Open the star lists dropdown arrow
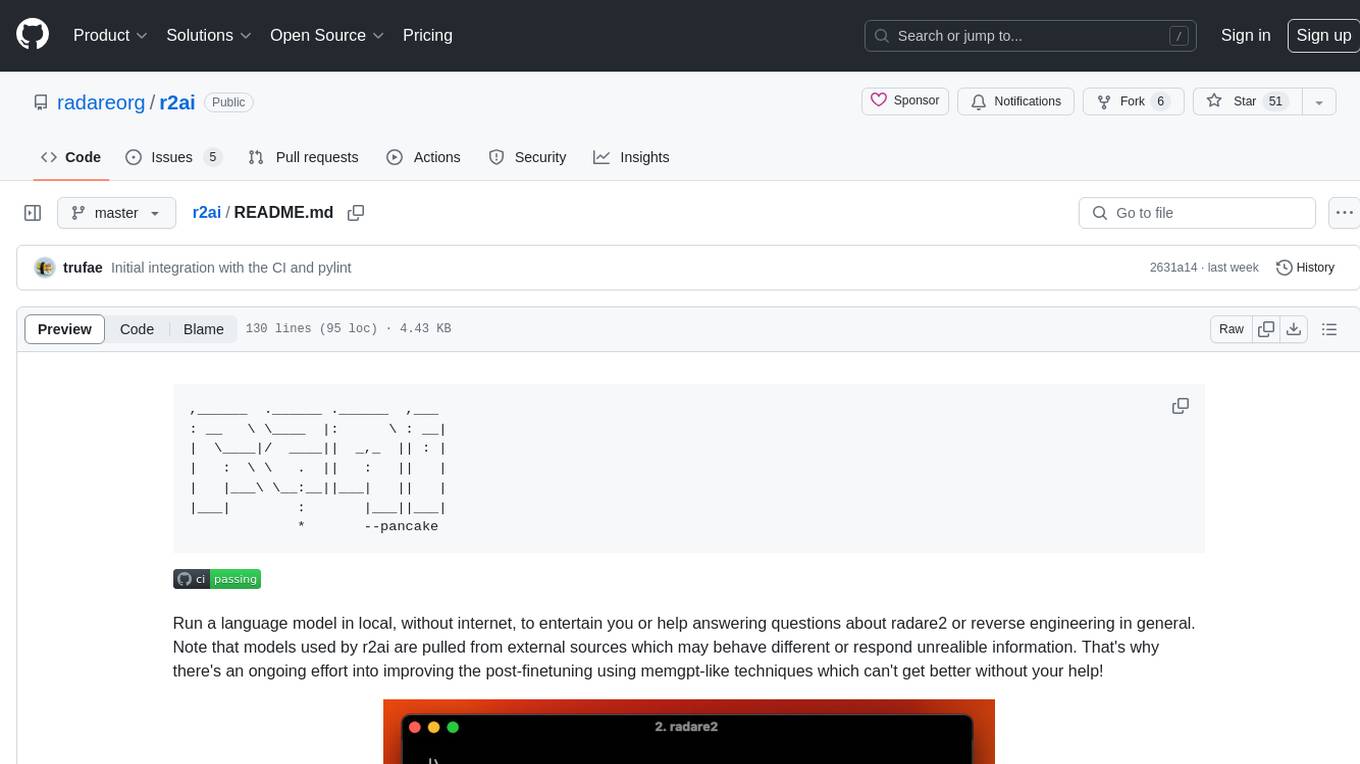 (1319, 101)
